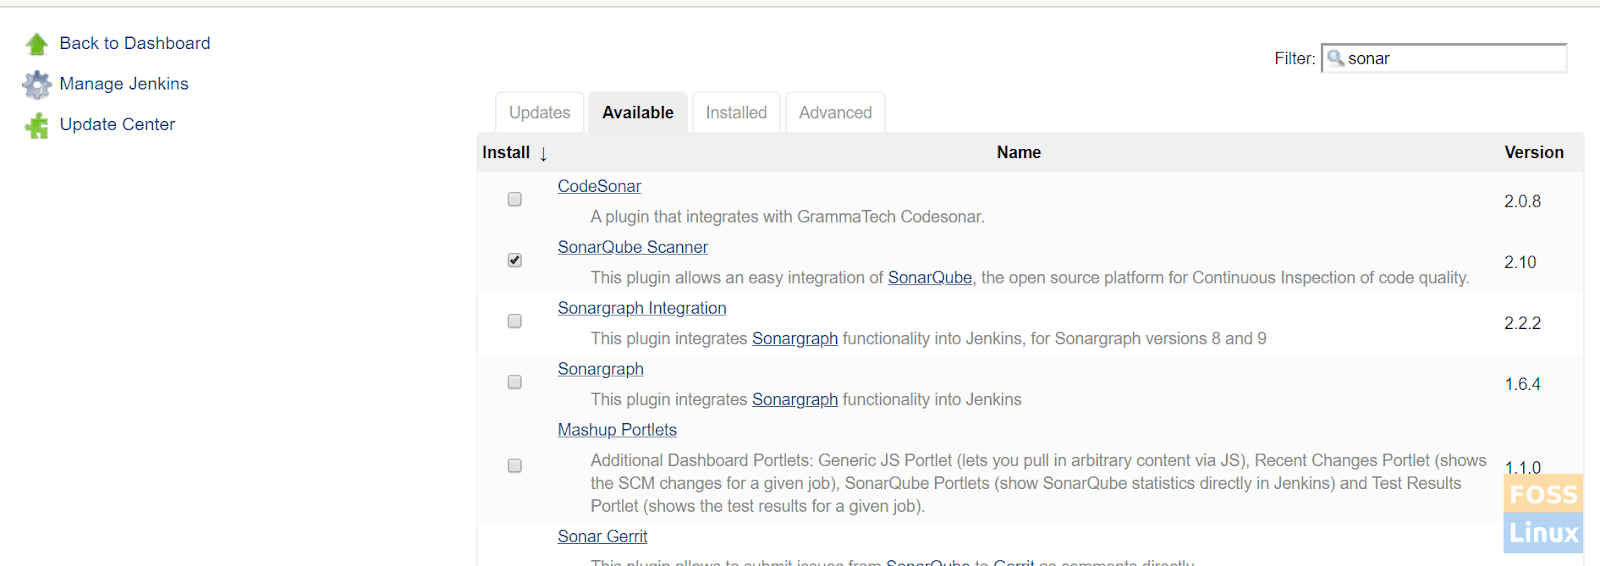1600x566 pixels.
Task: Open the Advanced tab
Action: (x=835, y=112)
